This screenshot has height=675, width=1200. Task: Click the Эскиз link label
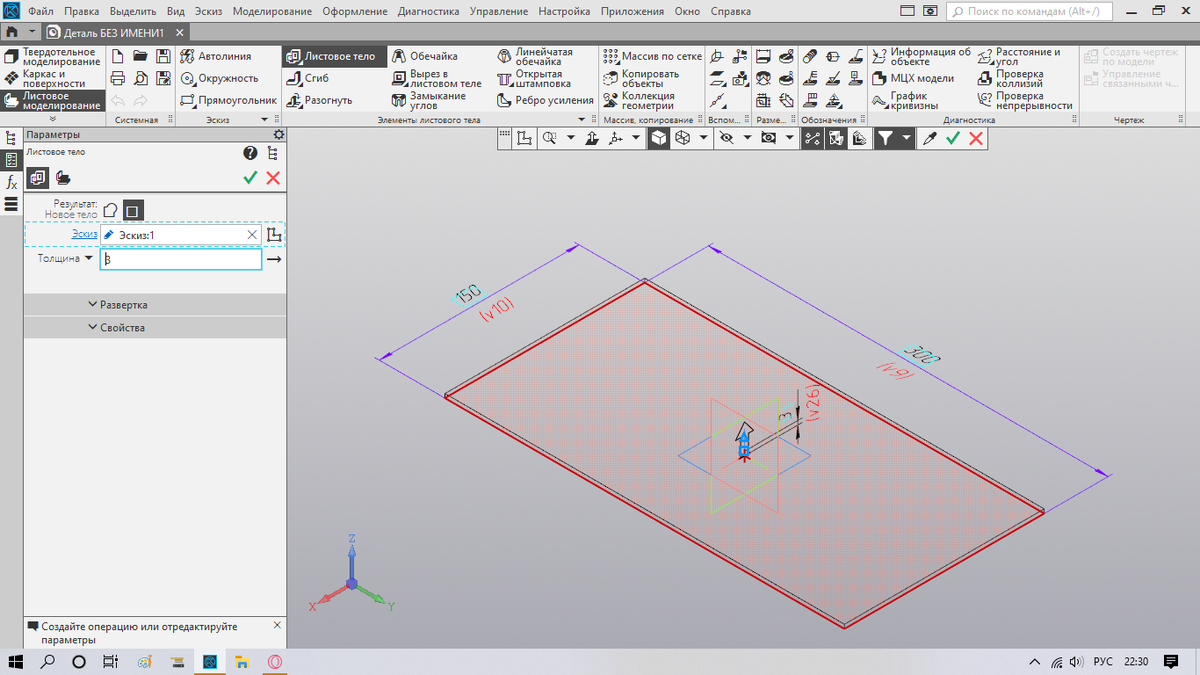[84, 234]
